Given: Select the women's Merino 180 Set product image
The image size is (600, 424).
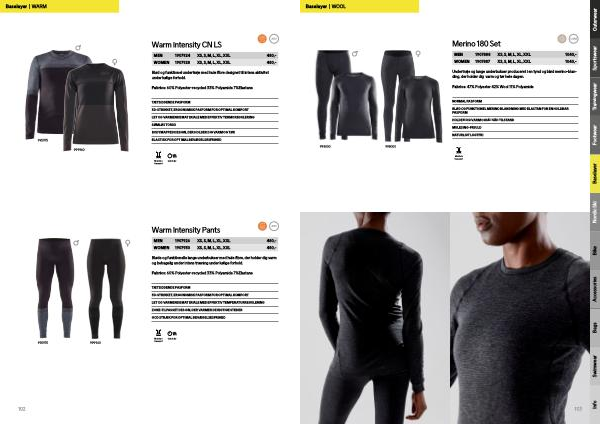Looking at the screenshot, I should coord(412,96).
